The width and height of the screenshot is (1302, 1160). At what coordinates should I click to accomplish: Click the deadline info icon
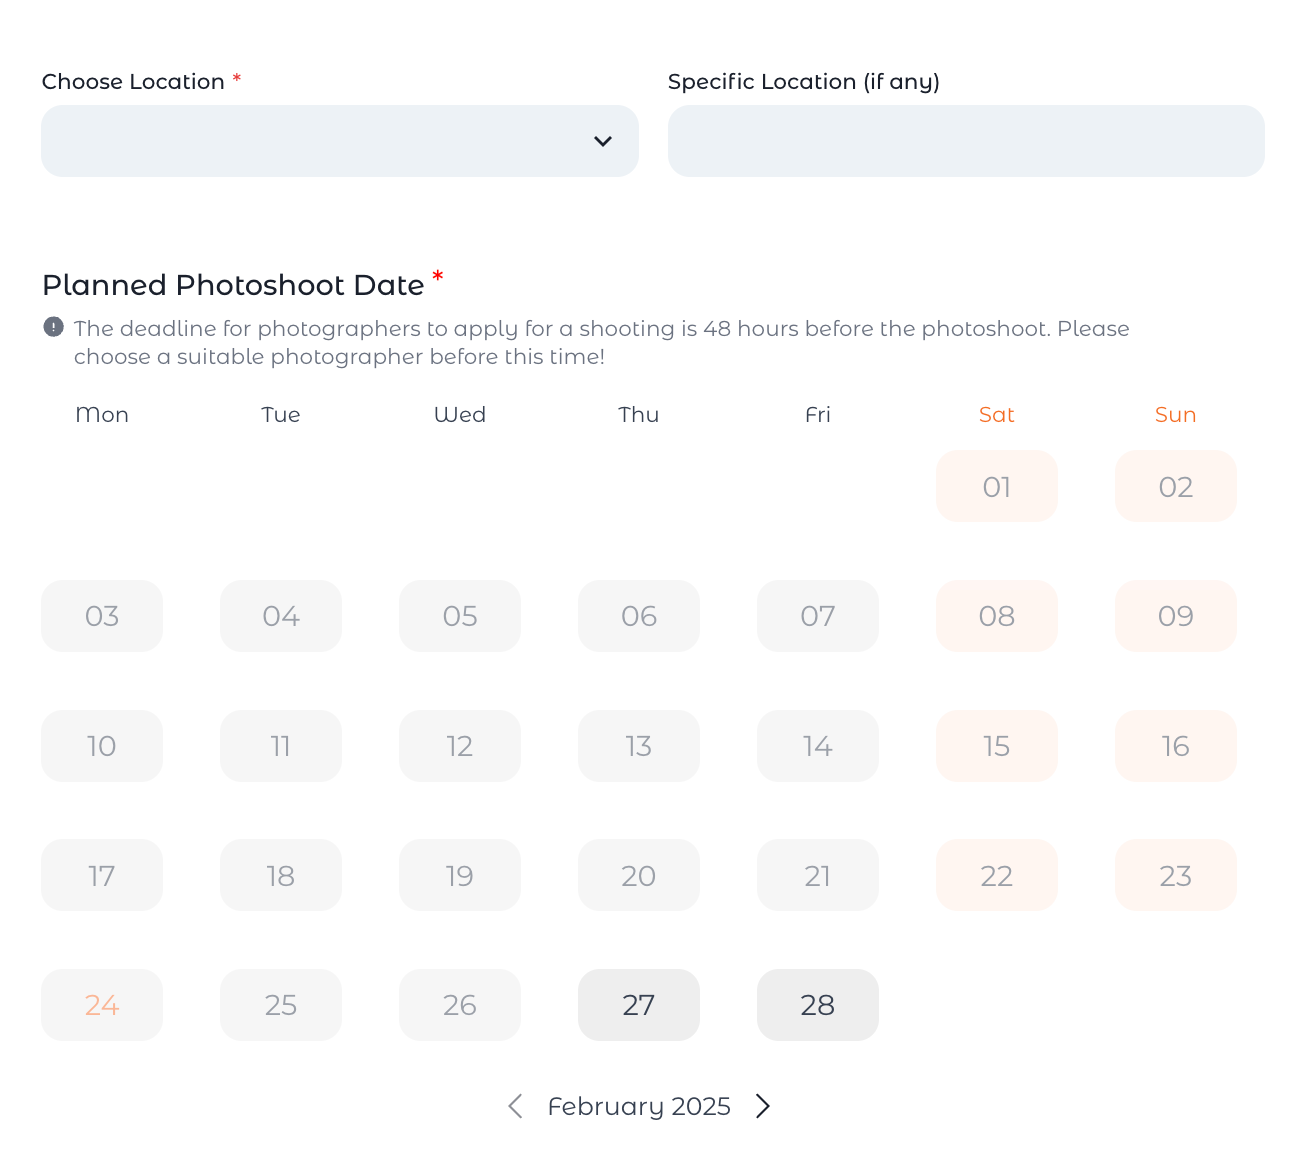pos(54,327)
